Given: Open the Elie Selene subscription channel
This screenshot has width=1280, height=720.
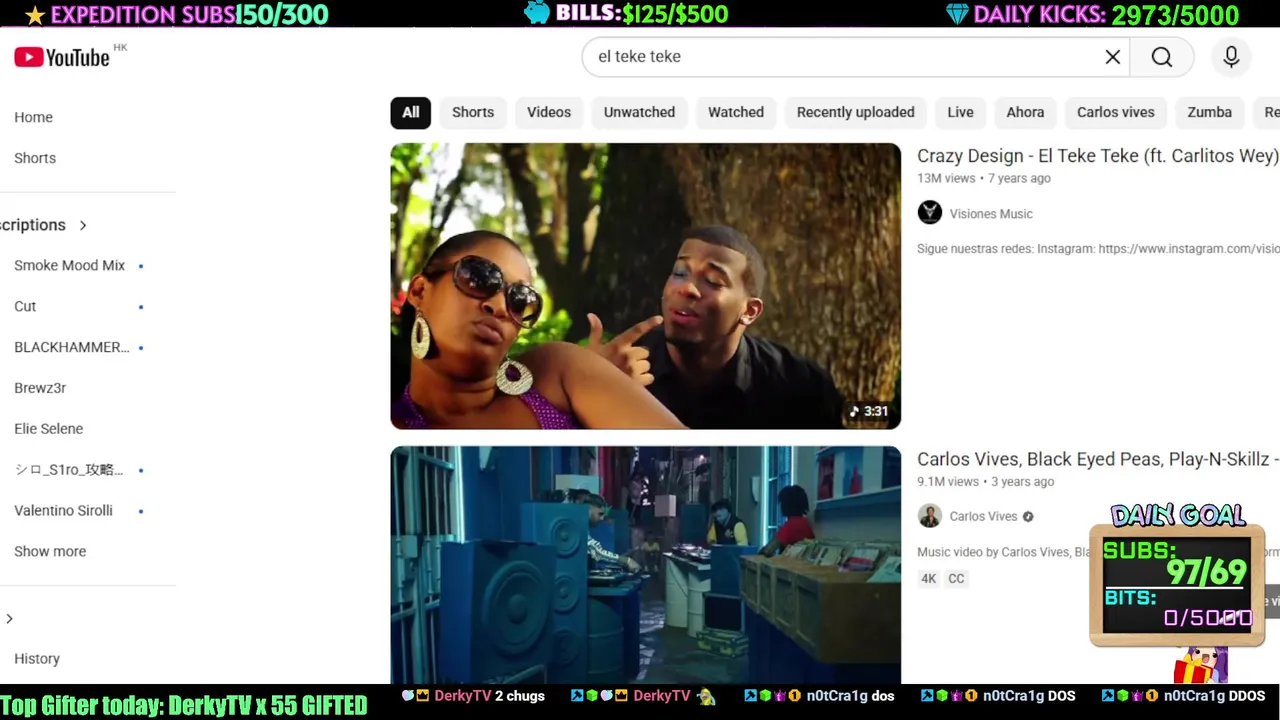Looking at the screenshot, I should click(x=49, y=429).
